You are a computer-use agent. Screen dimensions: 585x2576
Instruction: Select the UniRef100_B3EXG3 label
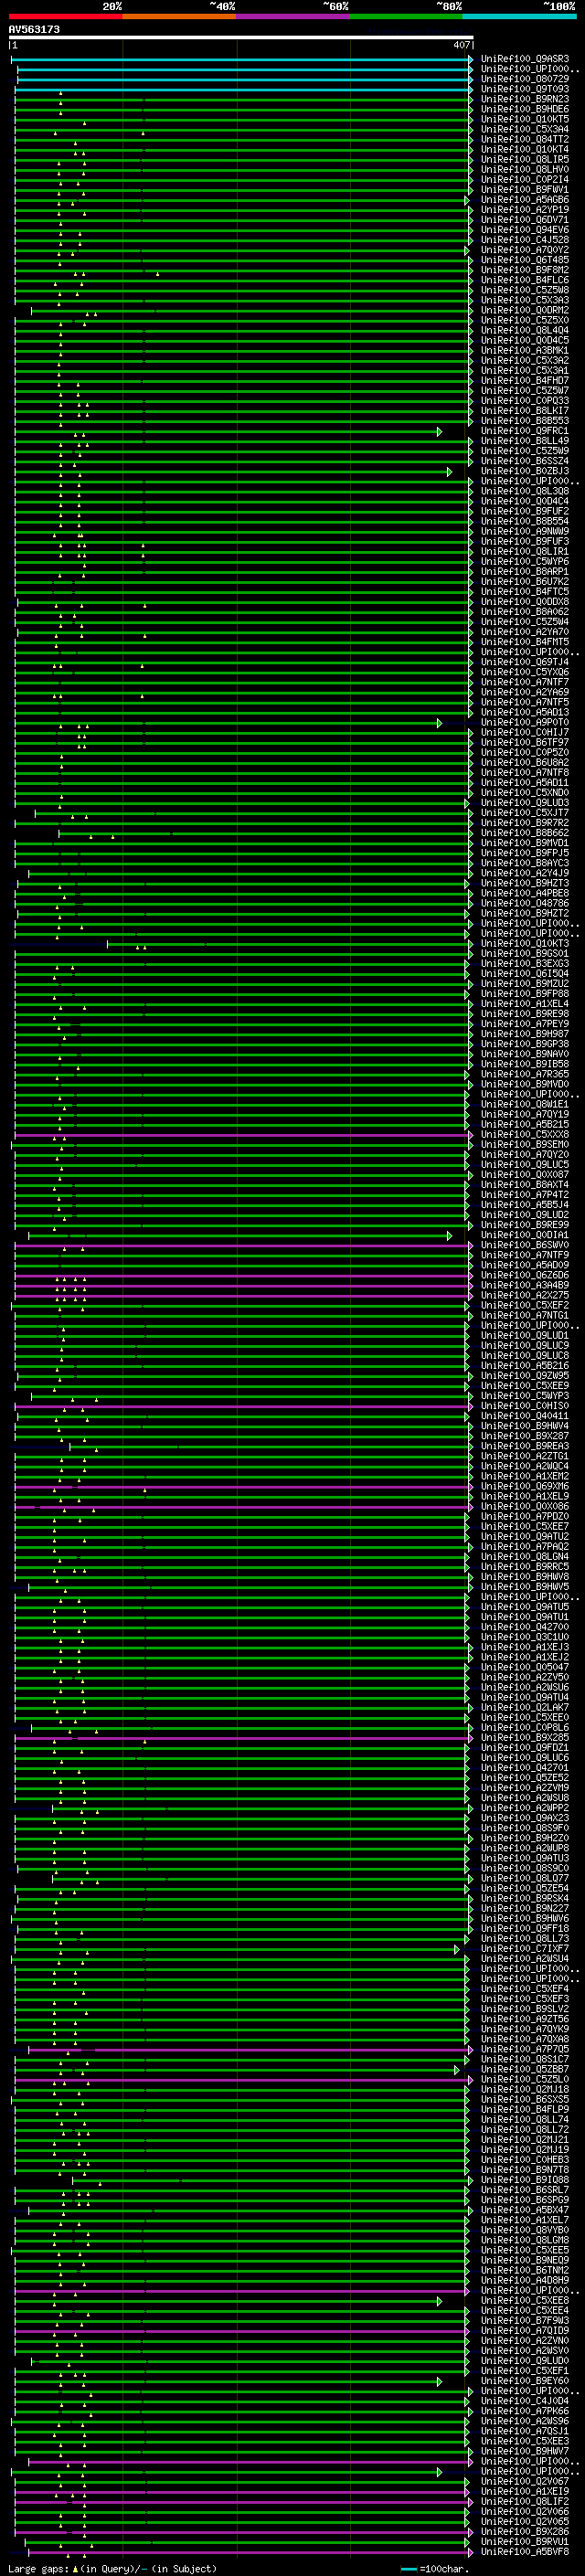coord(525,963)
